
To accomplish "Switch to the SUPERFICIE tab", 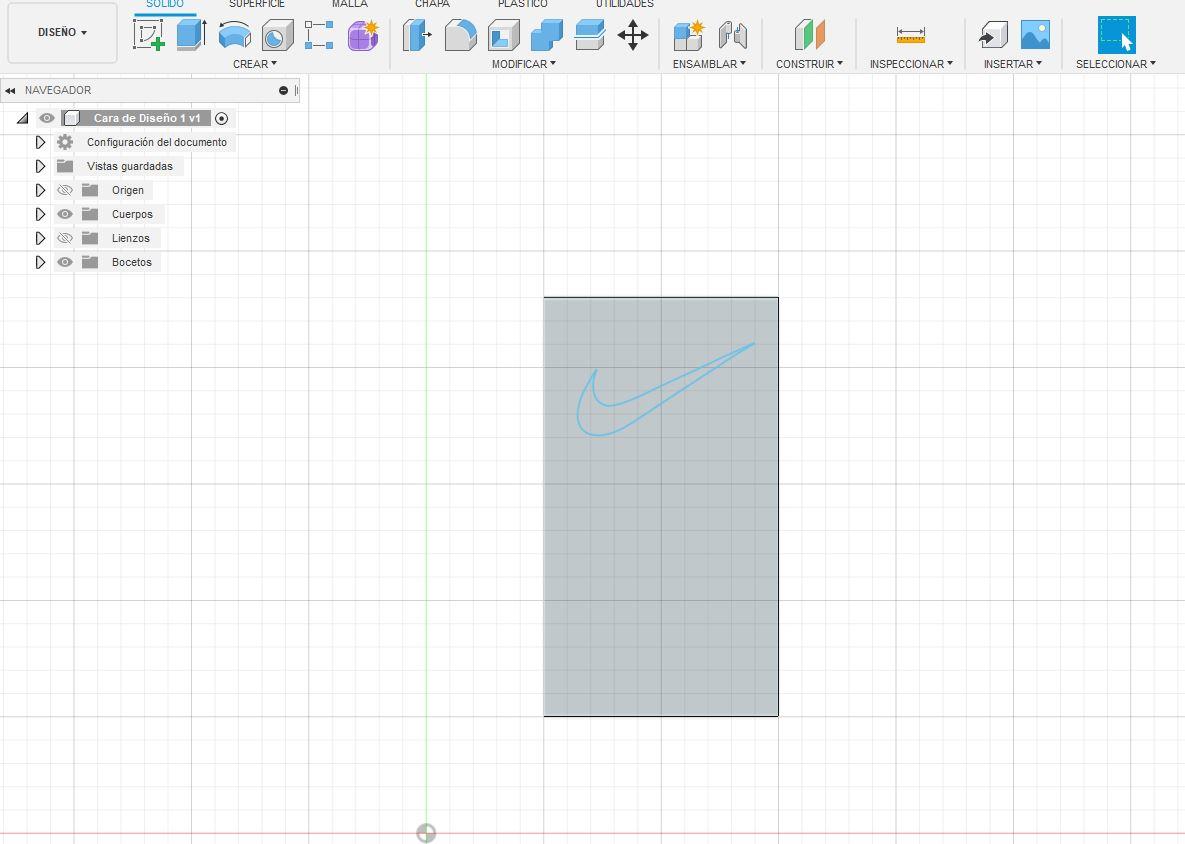I will 257,5.
